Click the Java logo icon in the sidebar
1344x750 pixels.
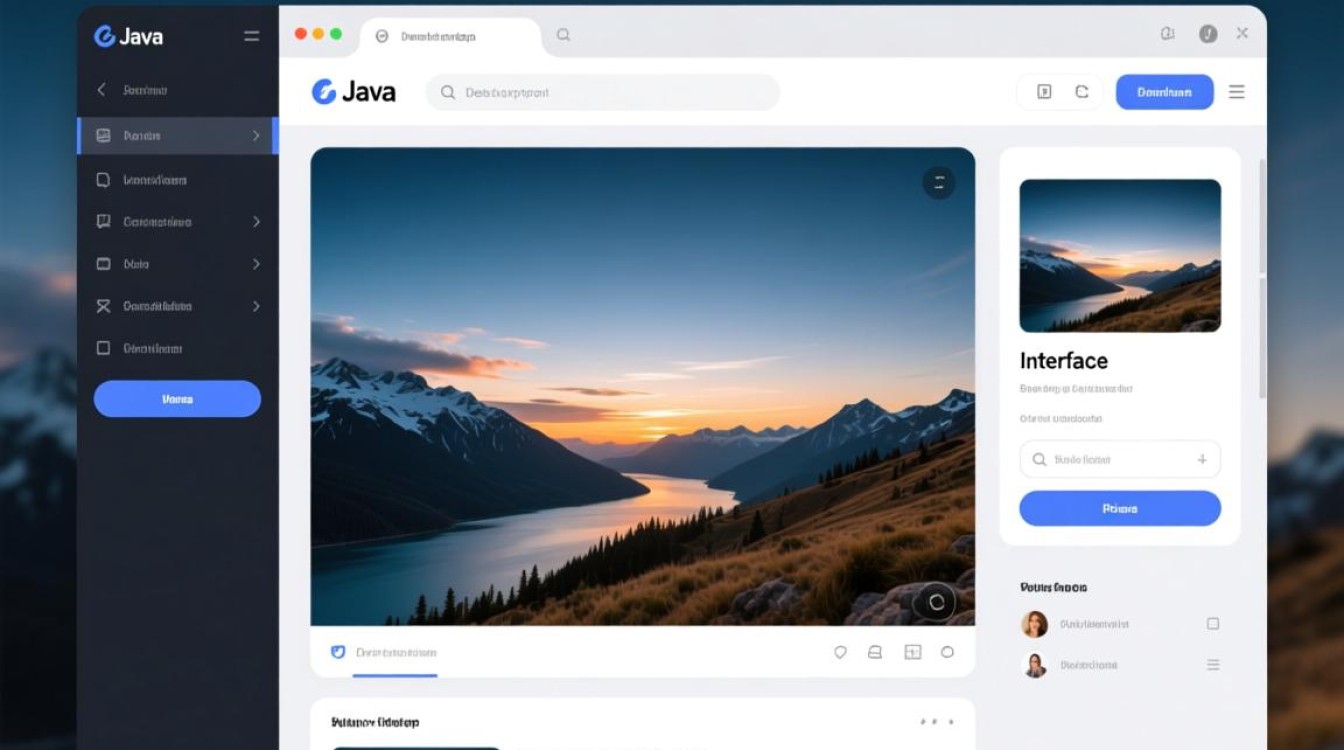click(x=104, y=36)
